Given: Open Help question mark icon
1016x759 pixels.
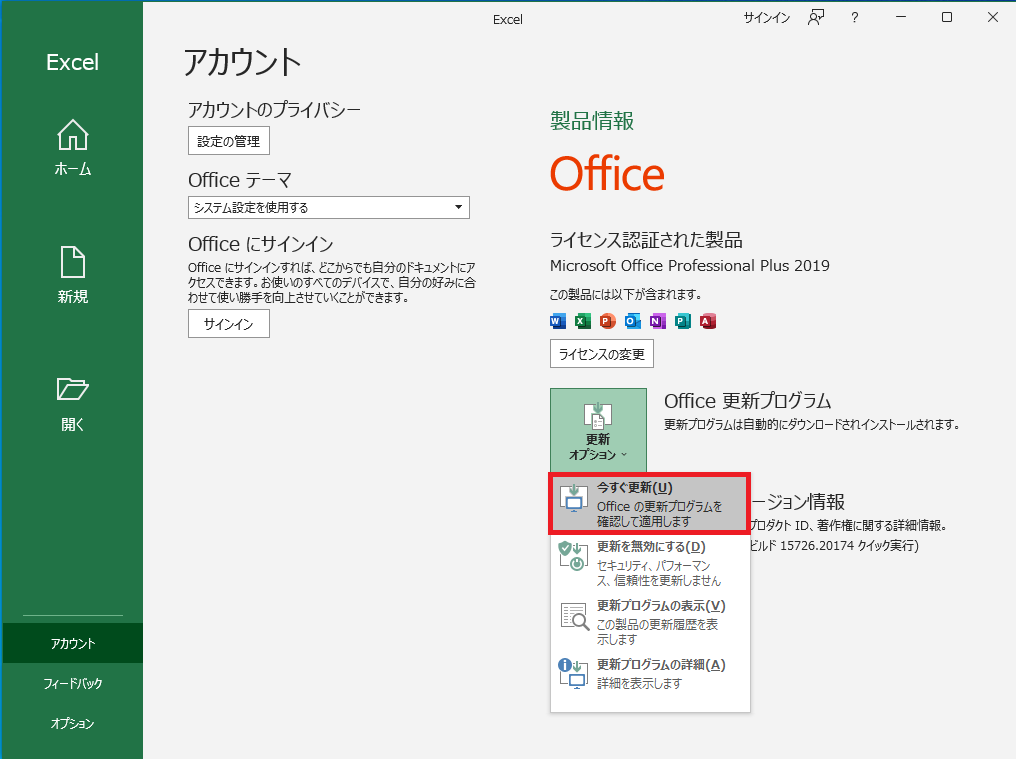Looking at the screenshot, I should pos(855,18).
